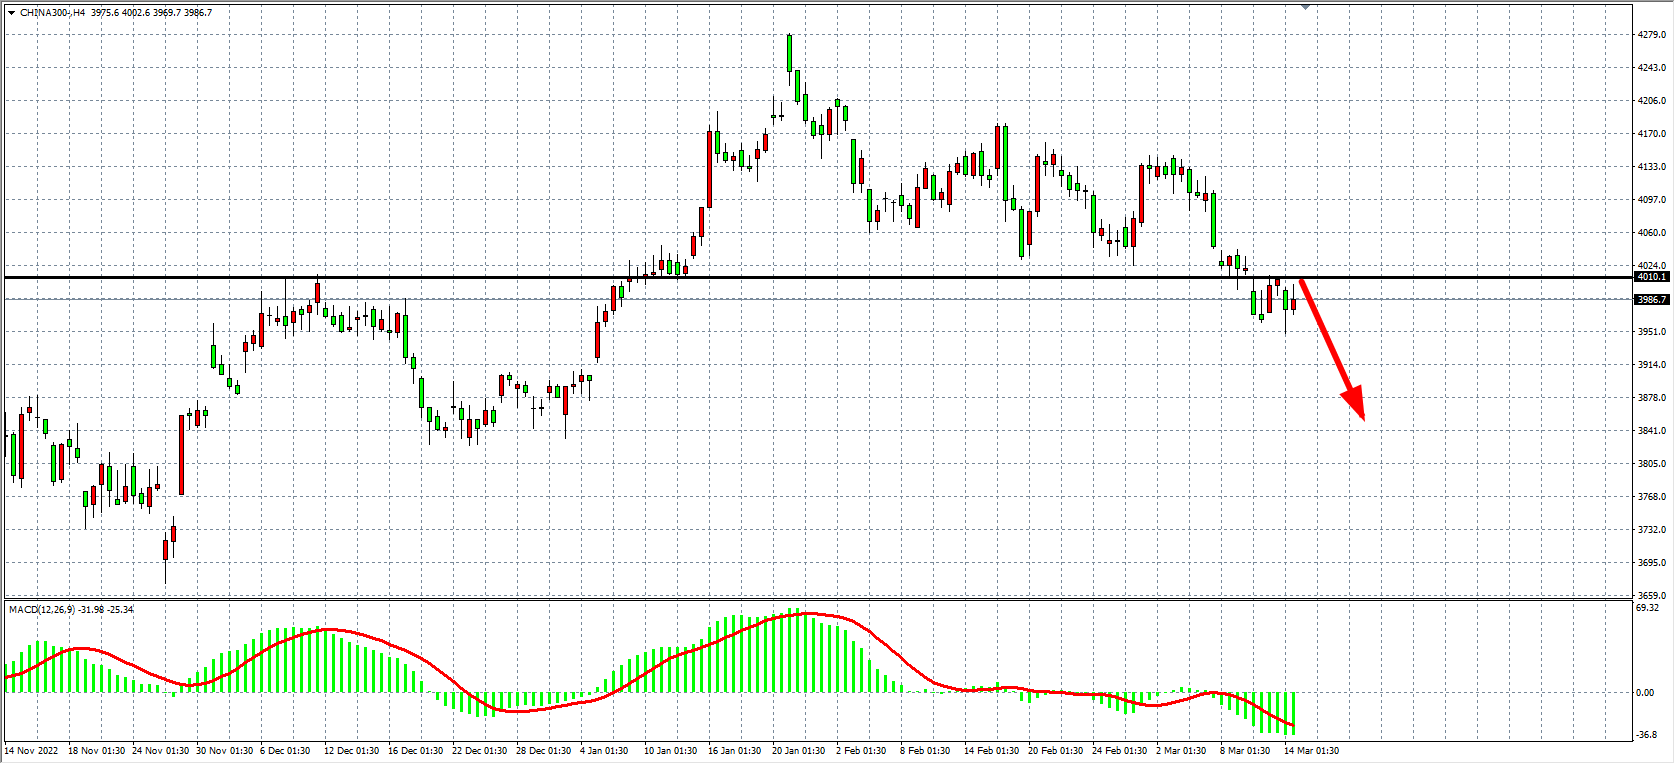Click the latest red candle at the right edge

(1293, 304)
